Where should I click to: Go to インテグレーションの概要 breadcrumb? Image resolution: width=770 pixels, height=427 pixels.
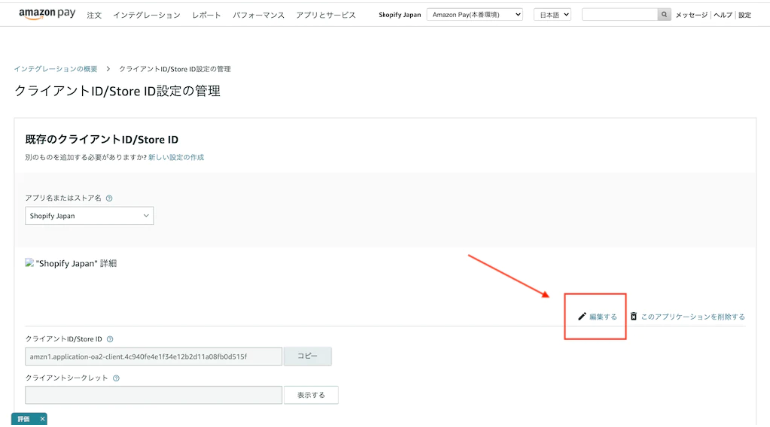click(55, 69)
